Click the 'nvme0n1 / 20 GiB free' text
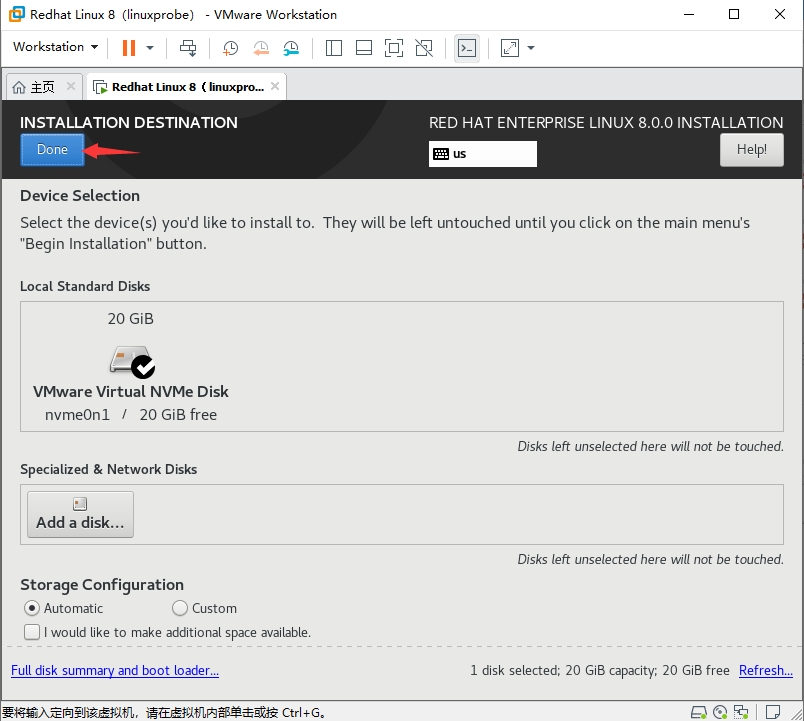 click(131, 414)
